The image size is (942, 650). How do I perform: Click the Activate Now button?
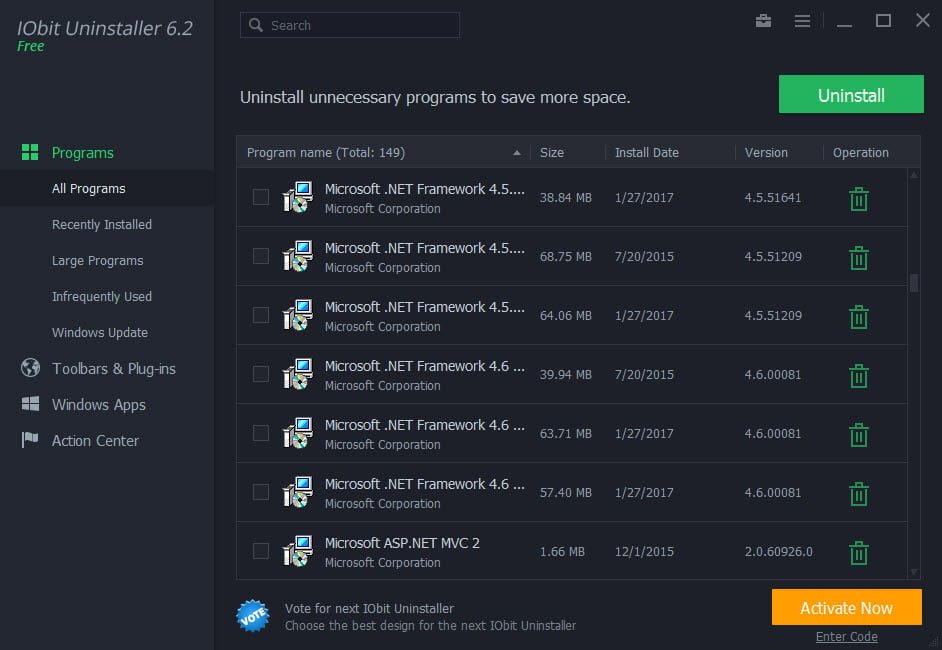846,607
